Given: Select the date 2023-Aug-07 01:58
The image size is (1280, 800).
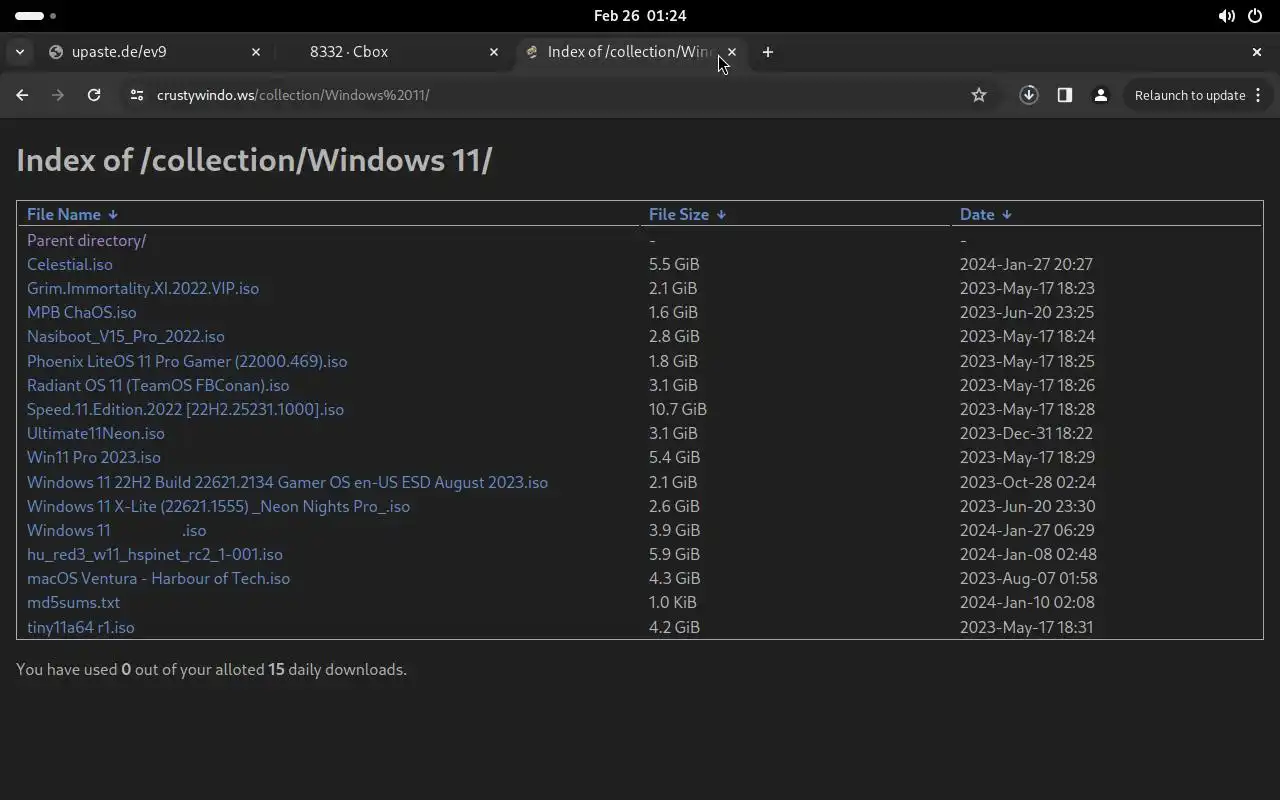Looking at the screenshot, I should 1028,578.
